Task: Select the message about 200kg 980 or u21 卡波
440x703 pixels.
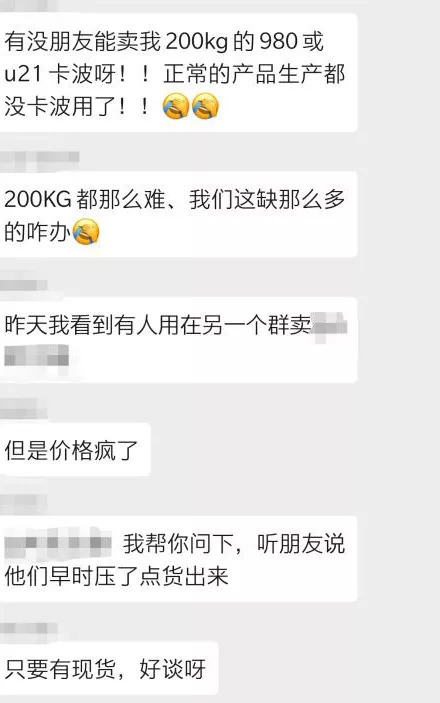Action: tap(178, 73)
